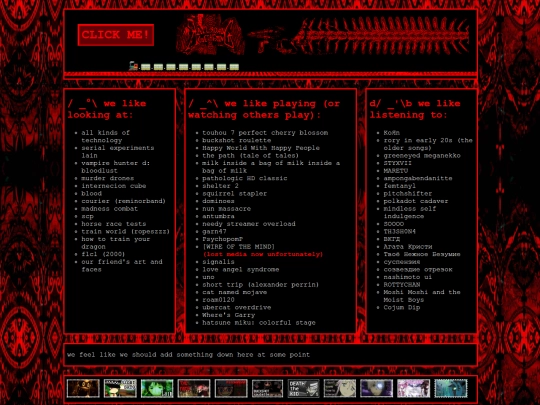The width and height of the screenshot is (540, 405).
Task: Open the DEATH the KID stamp
Action: click(x=303, y=388)
